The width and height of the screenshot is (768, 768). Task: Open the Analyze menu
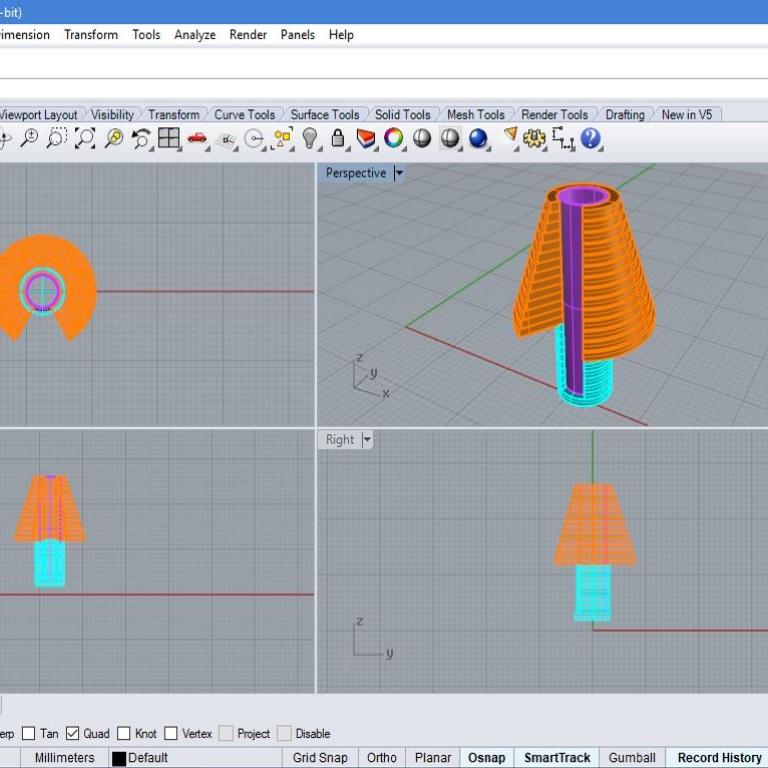(195, 35)
